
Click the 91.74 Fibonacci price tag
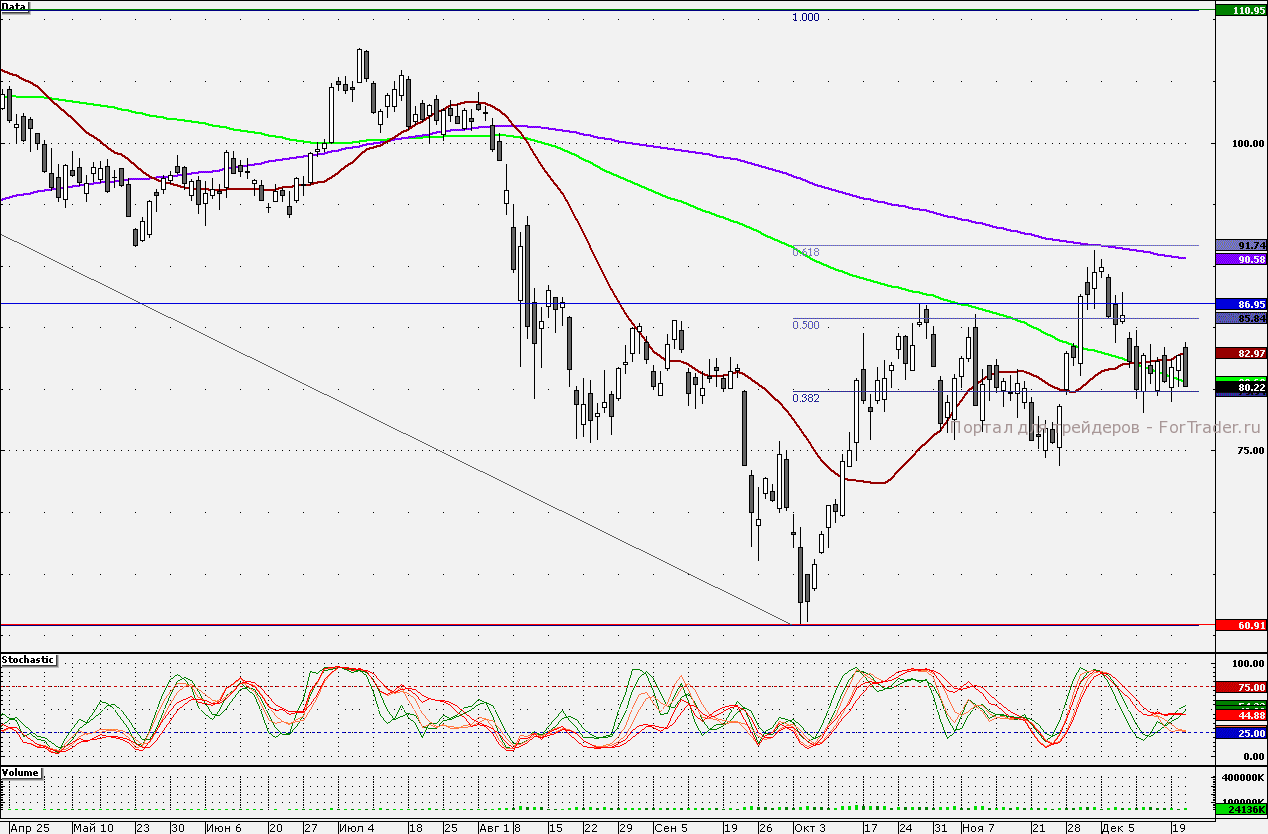click(1240, 246)
